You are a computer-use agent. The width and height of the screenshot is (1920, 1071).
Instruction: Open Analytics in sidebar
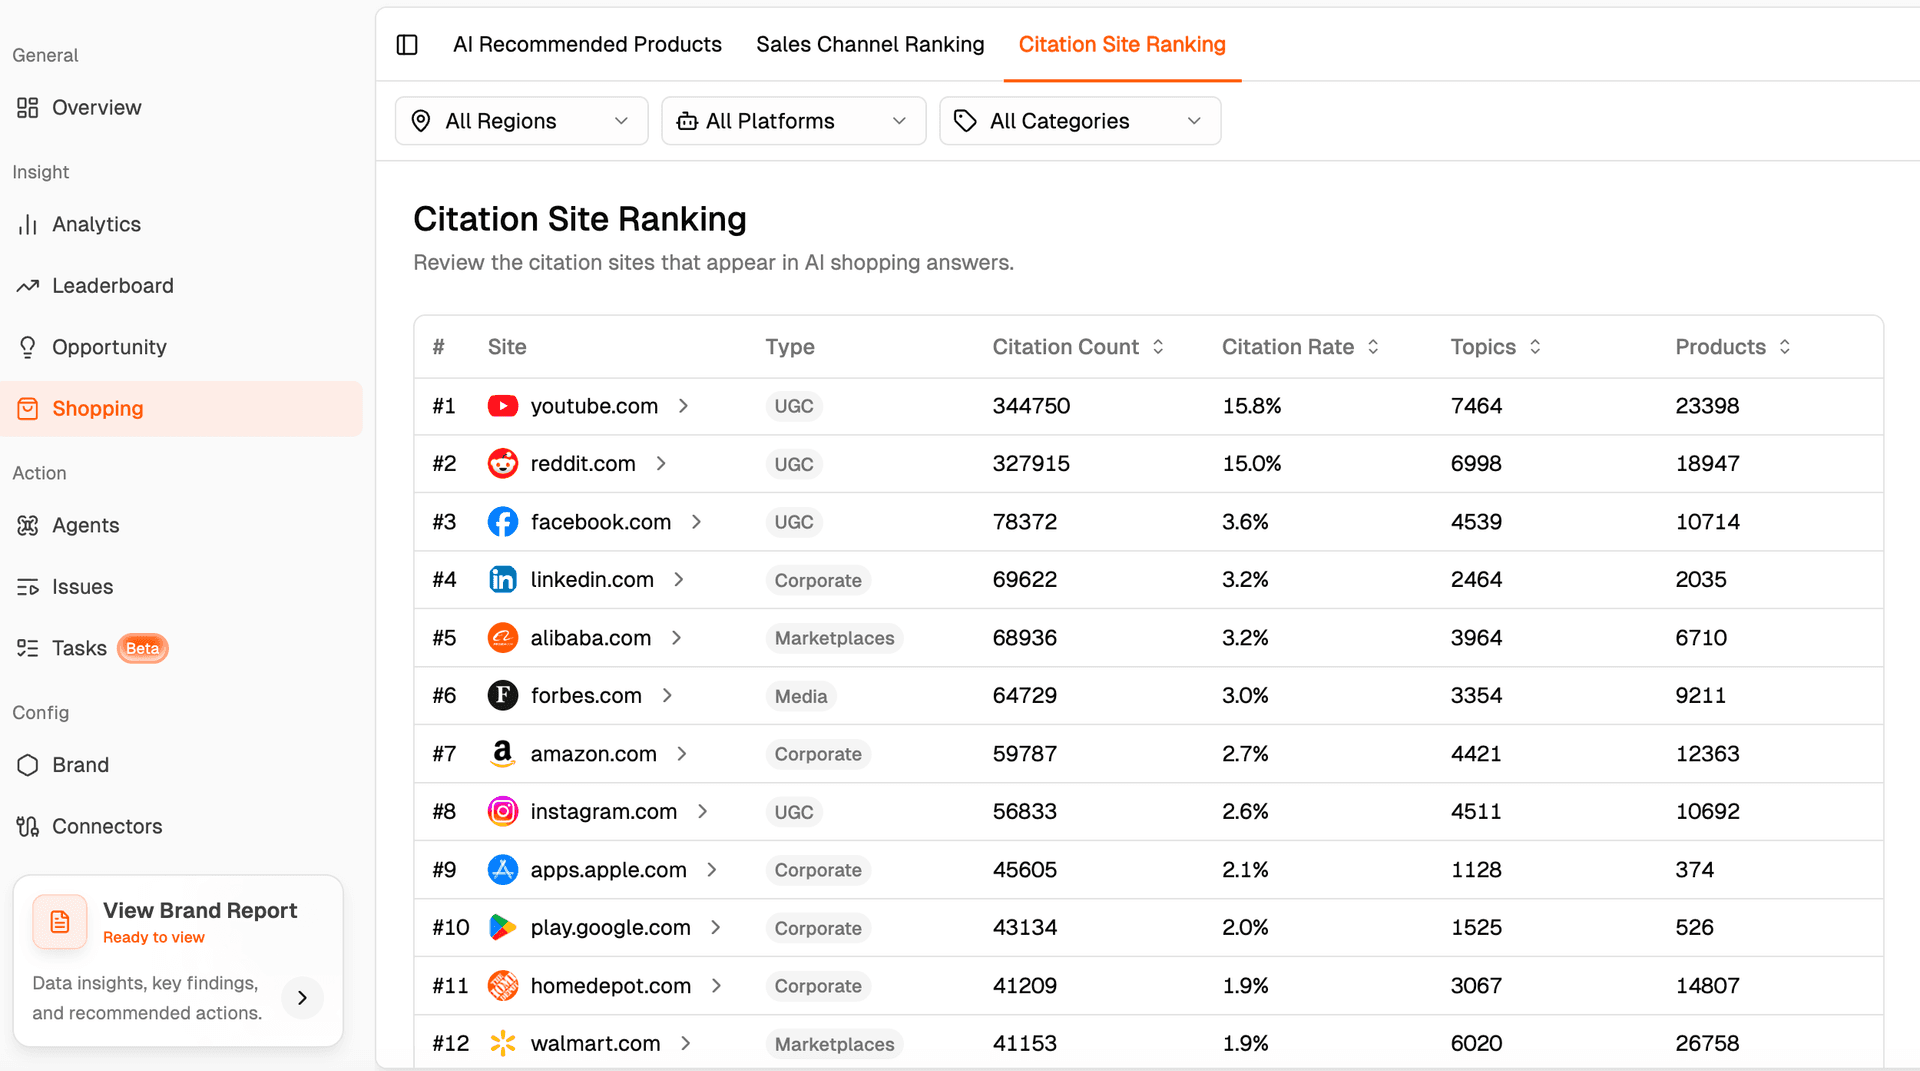pyautogui.click(x=181, y=225)
